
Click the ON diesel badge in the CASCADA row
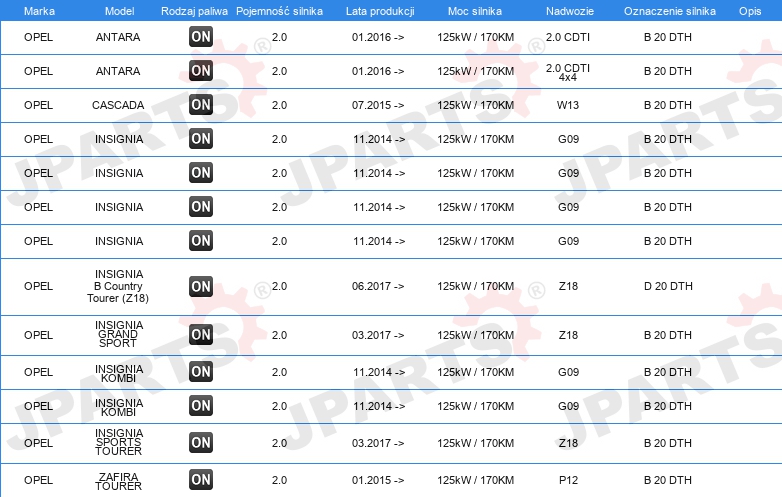201,105
